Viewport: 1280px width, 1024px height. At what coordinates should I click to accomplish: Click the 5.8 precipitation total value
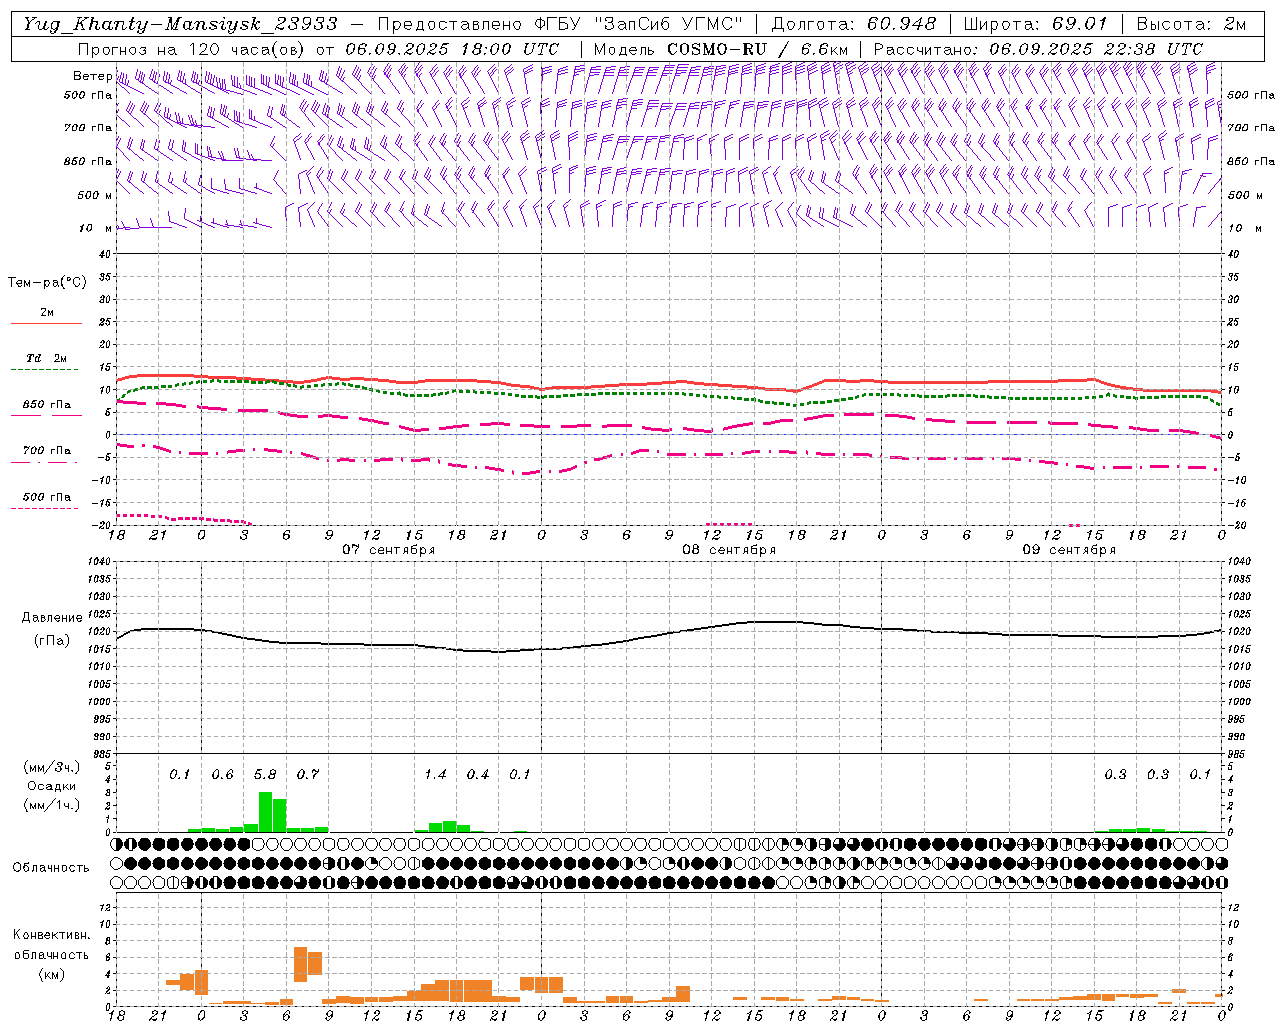click(265, 775)
